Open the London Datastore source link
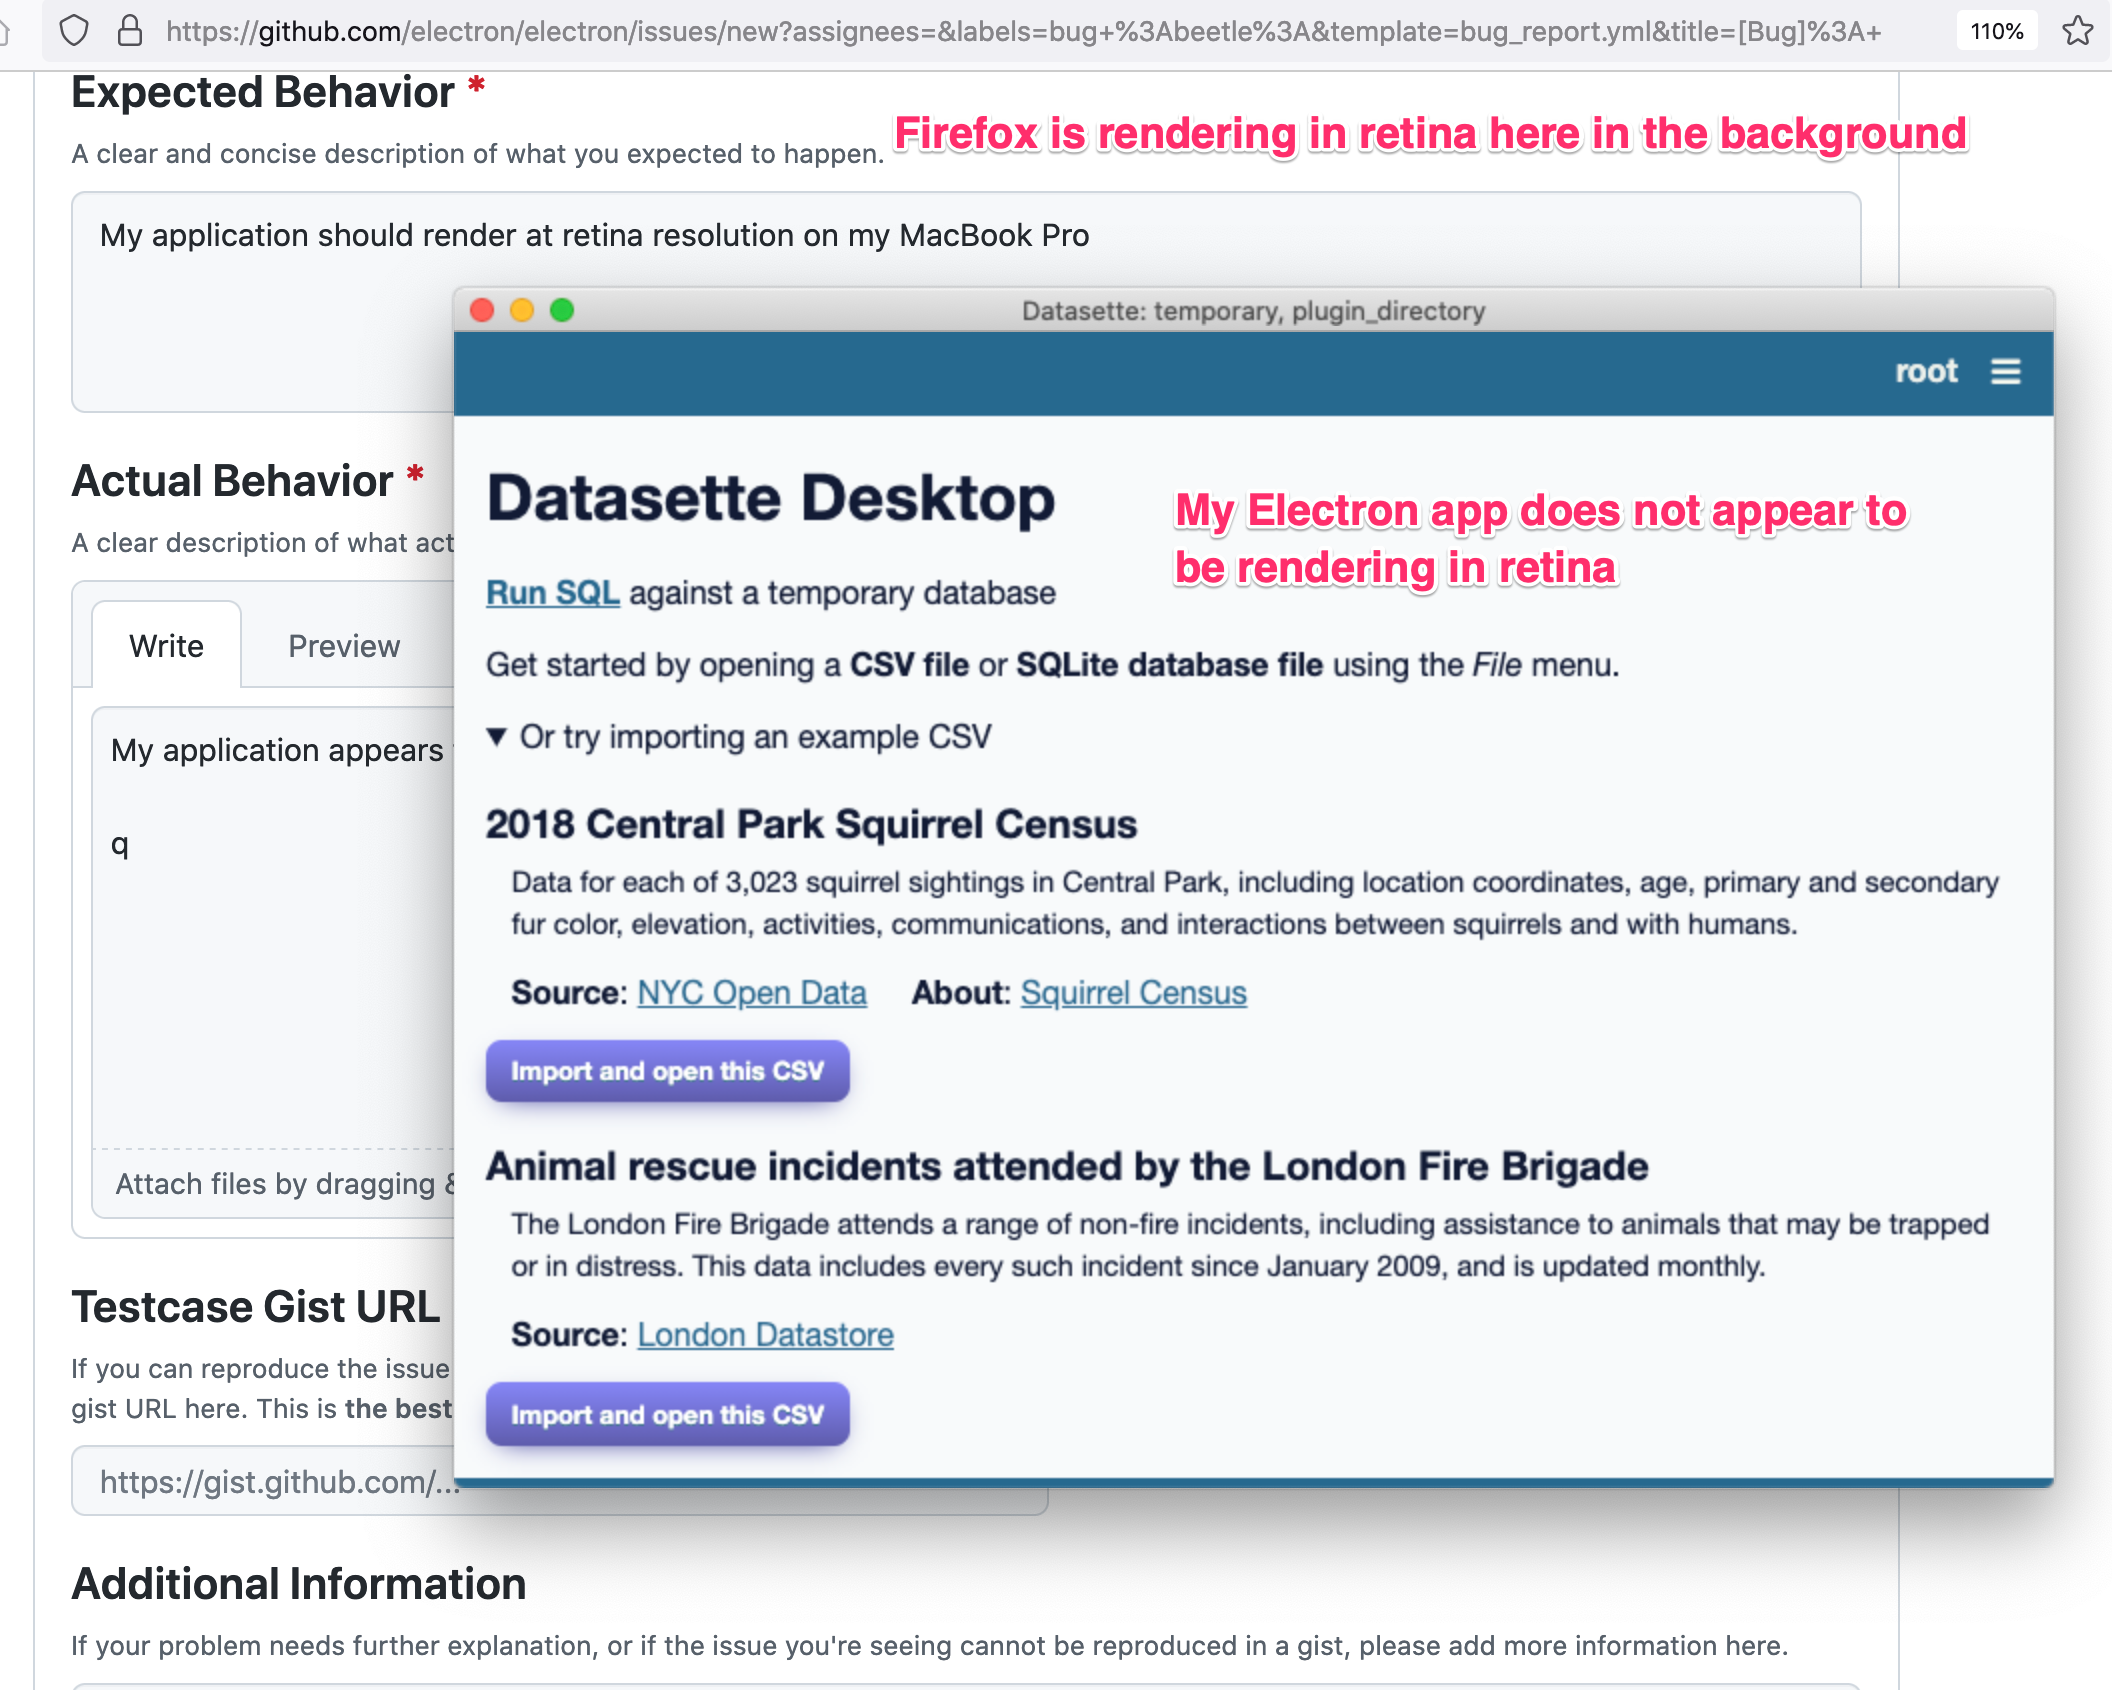 tap(765, 1334)
